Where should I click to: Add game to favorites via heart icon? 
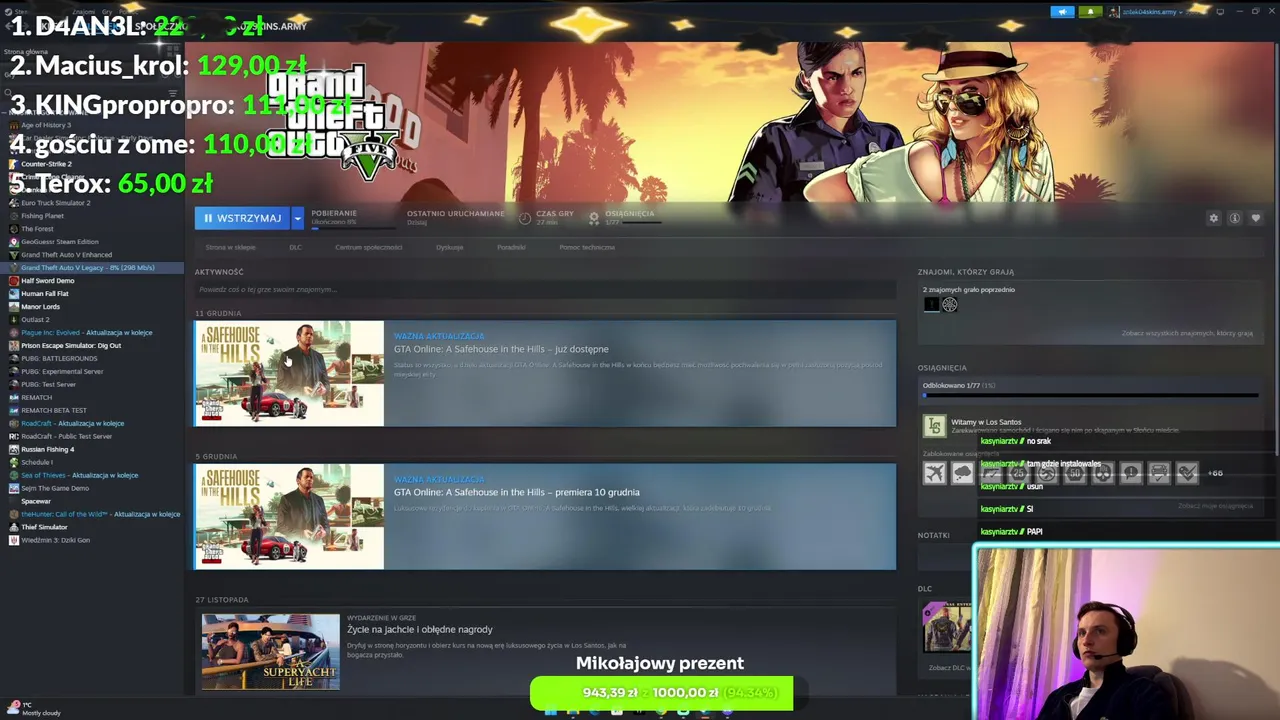[x=1256, y=218]
